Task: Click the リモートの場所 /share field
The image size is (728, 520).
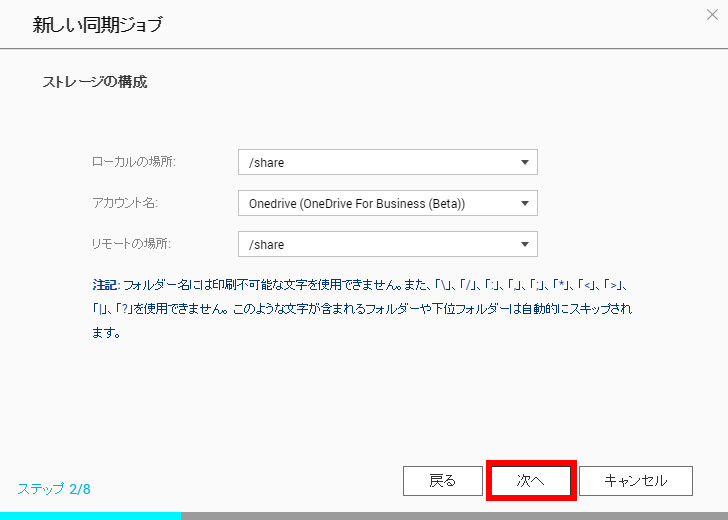Action: [388, 244]
